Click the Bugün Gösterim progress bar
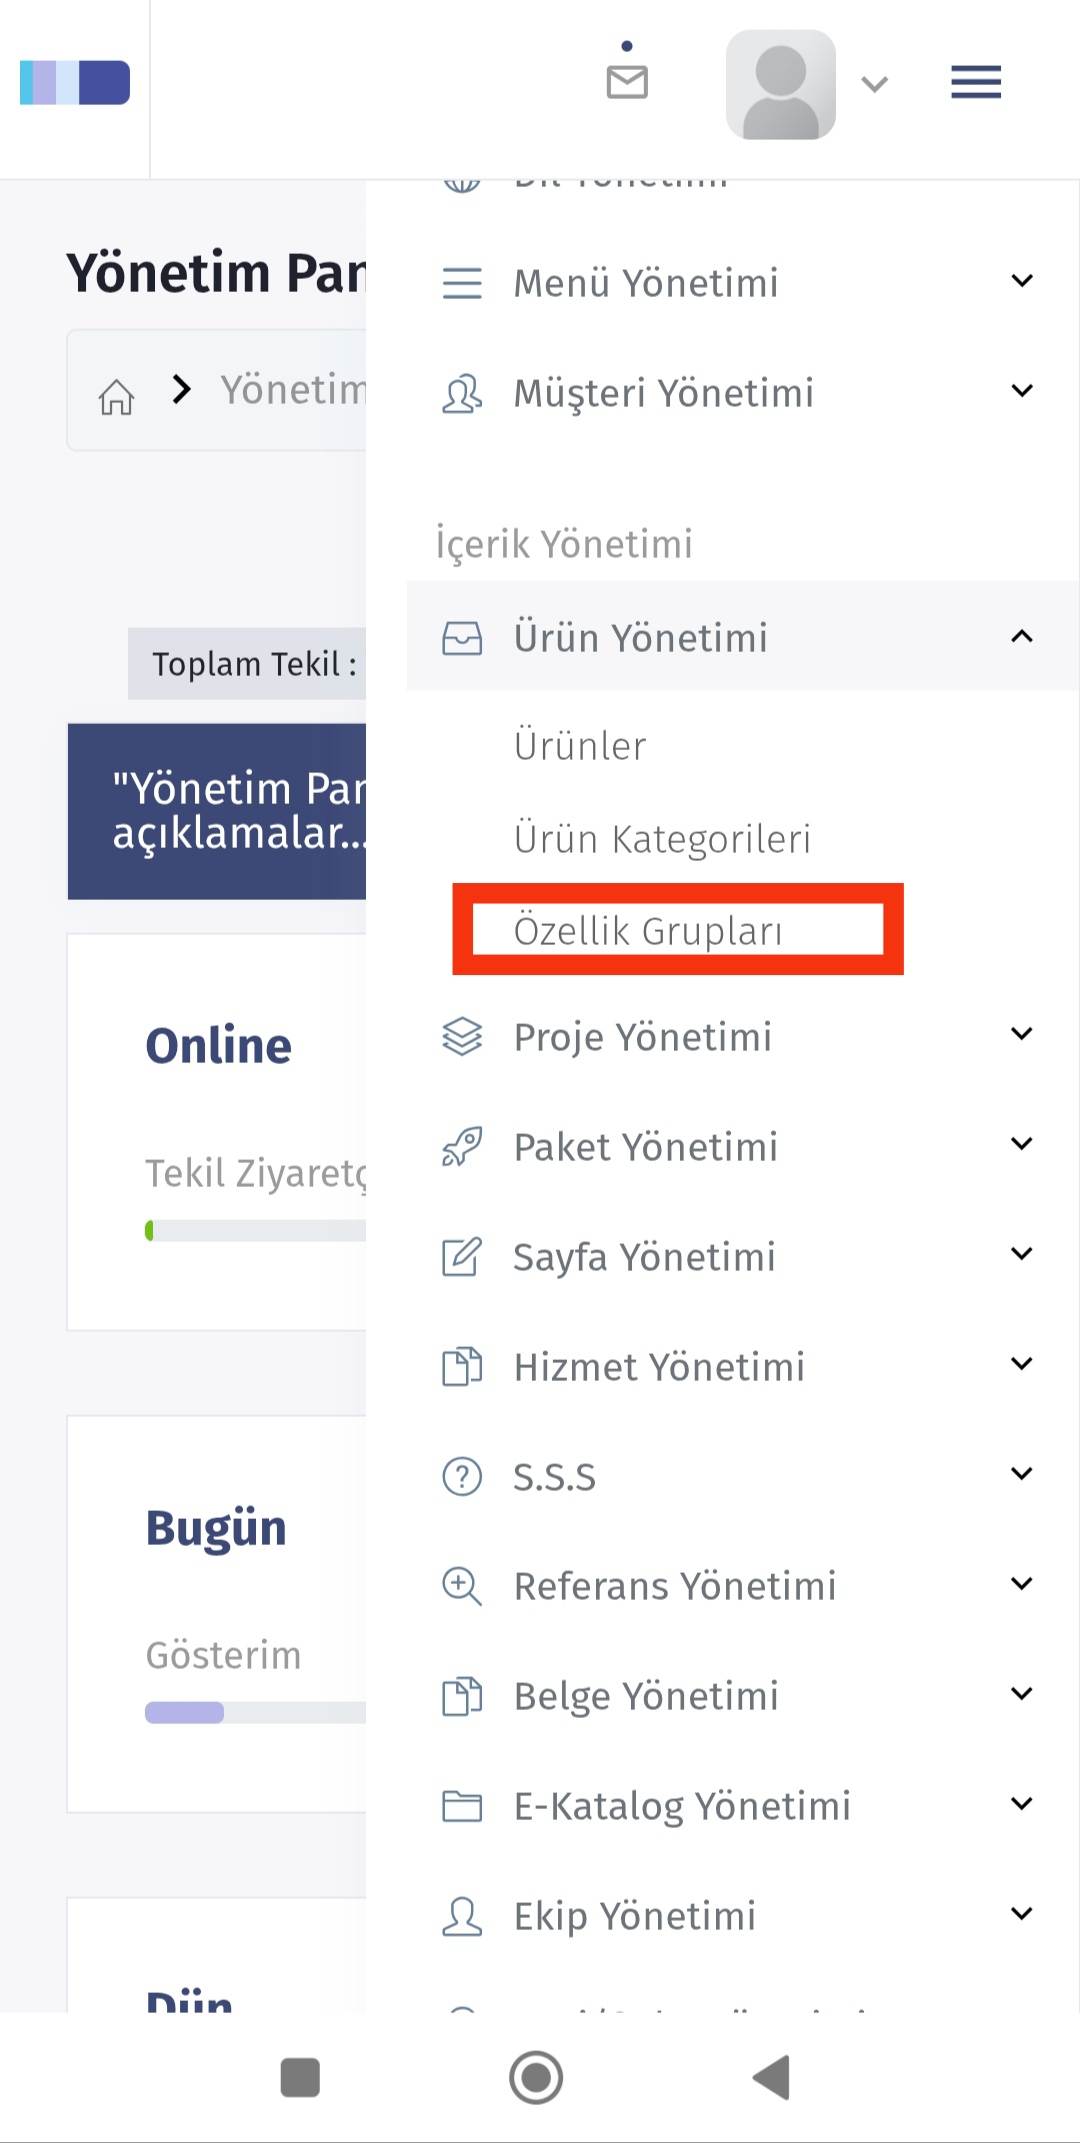This screenshot has height=2143, width=1080. click(x=255, y=1713)
